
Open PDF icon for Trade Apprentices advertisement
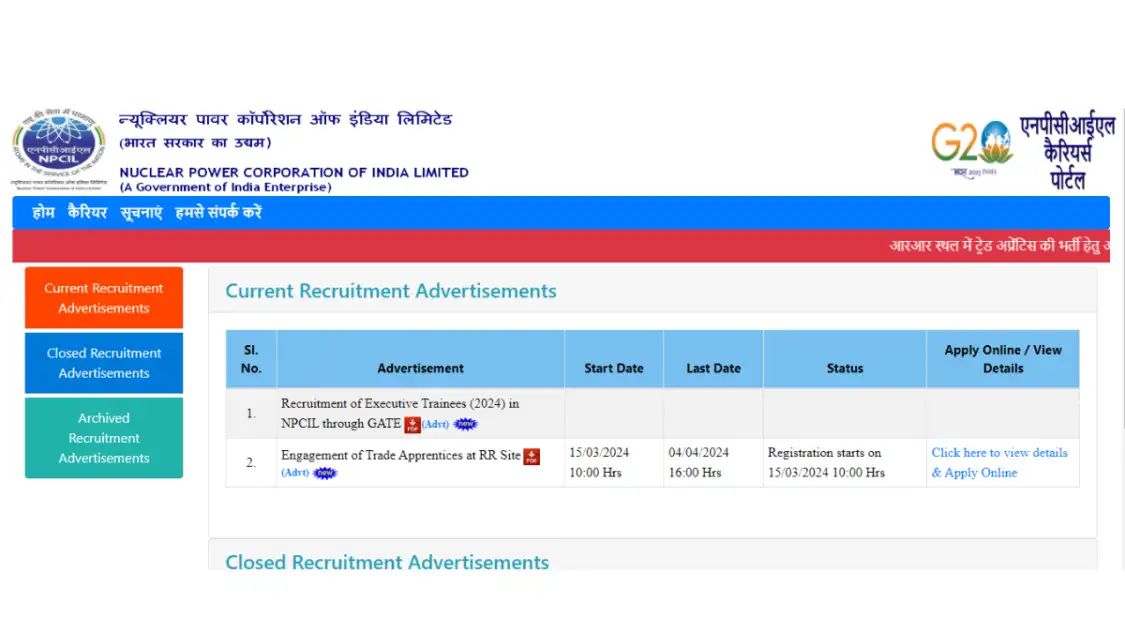532,456
